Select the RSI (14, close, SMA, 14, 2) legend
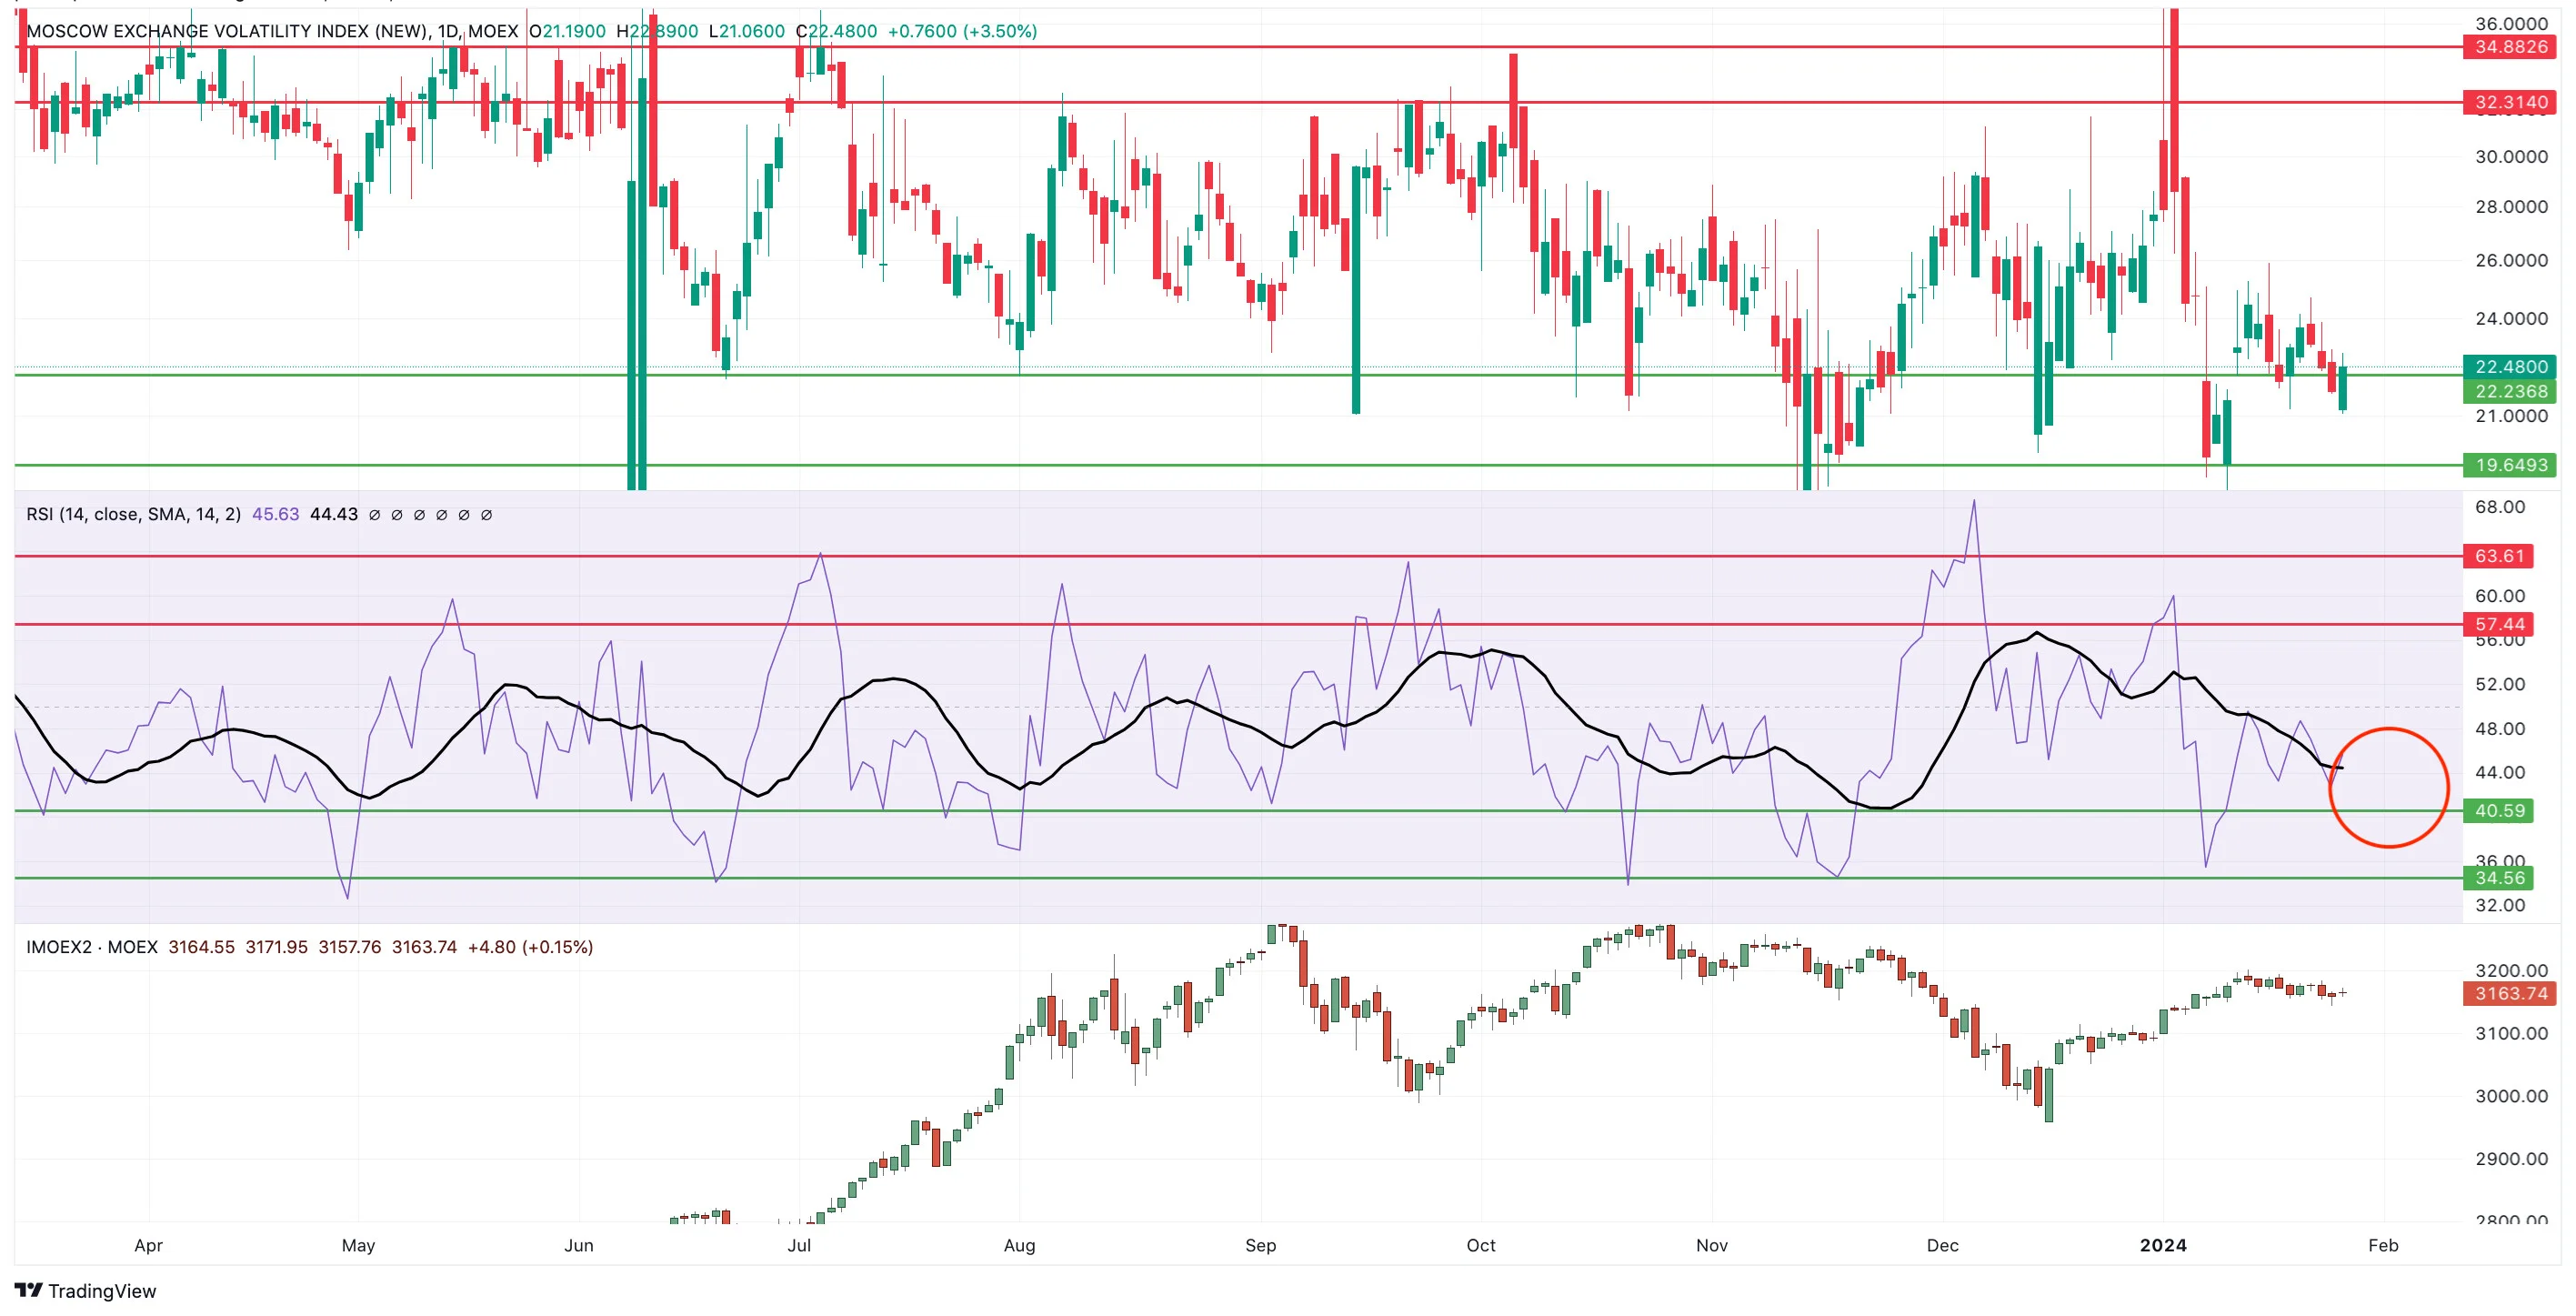The image size is (2576, 1316). coord(133,514)
